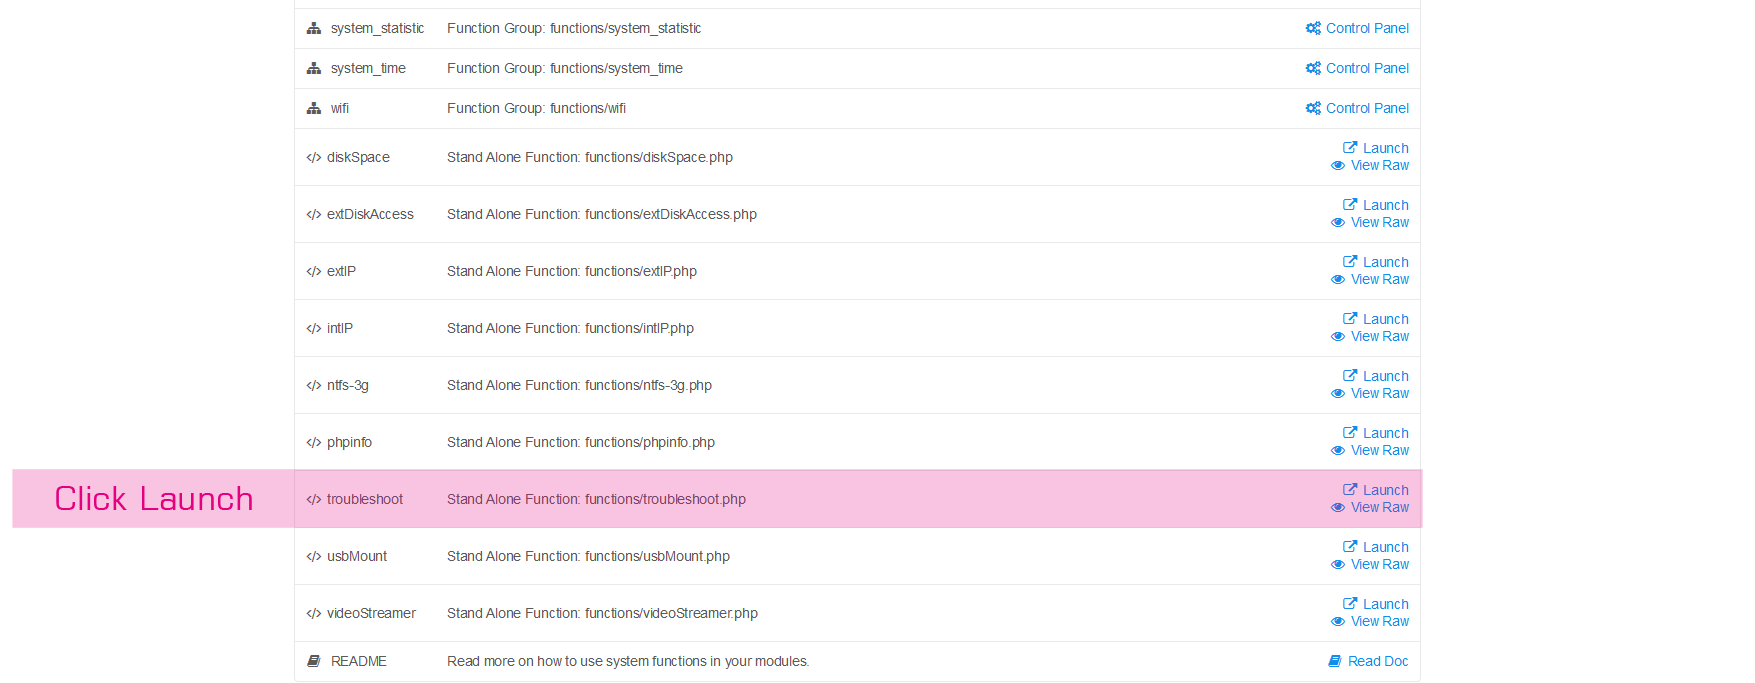Click the external-link icon for videoStreamer Launch

(1350, 604)
